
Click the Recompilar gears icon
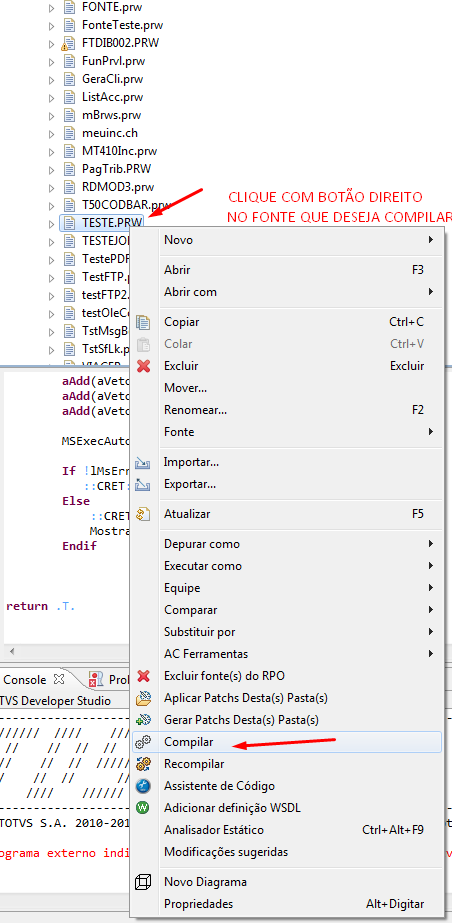[143, 764]
